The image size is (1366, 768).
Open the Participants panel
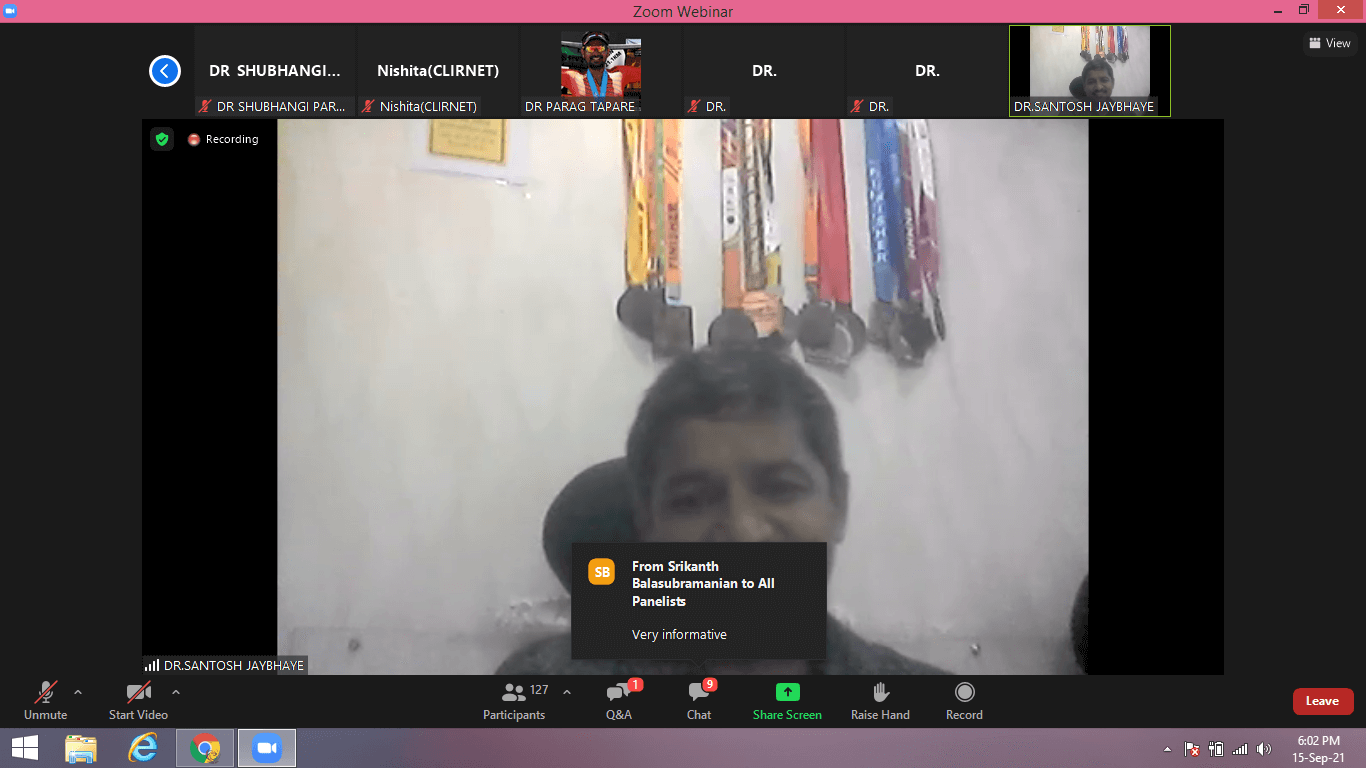pyautogui.click(x=514, y=700)
